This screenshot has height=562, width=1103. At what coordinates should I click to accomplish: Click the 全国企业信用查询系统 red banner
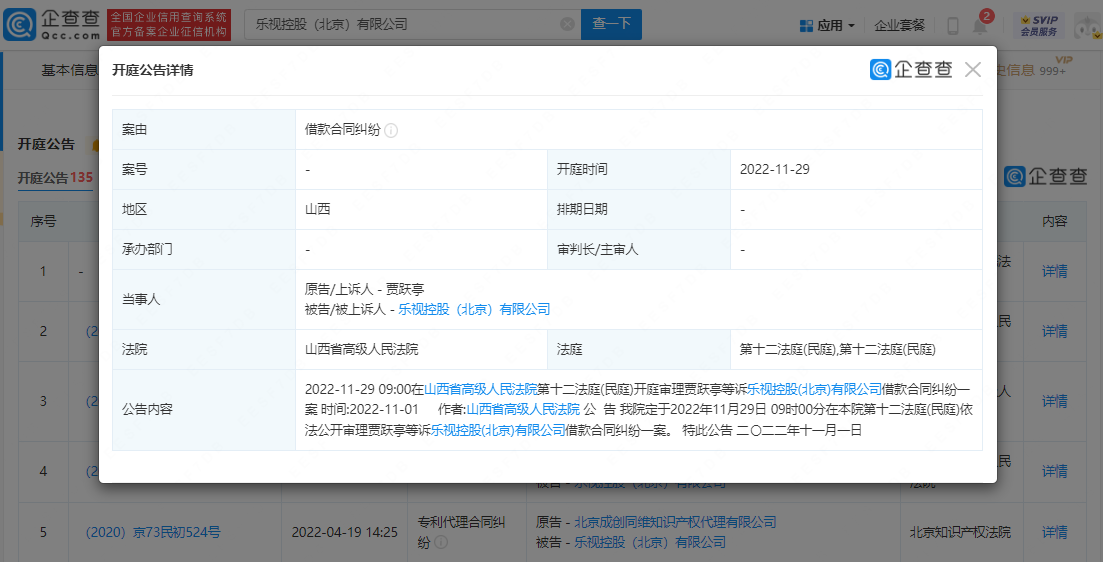(x=169, y=25)
